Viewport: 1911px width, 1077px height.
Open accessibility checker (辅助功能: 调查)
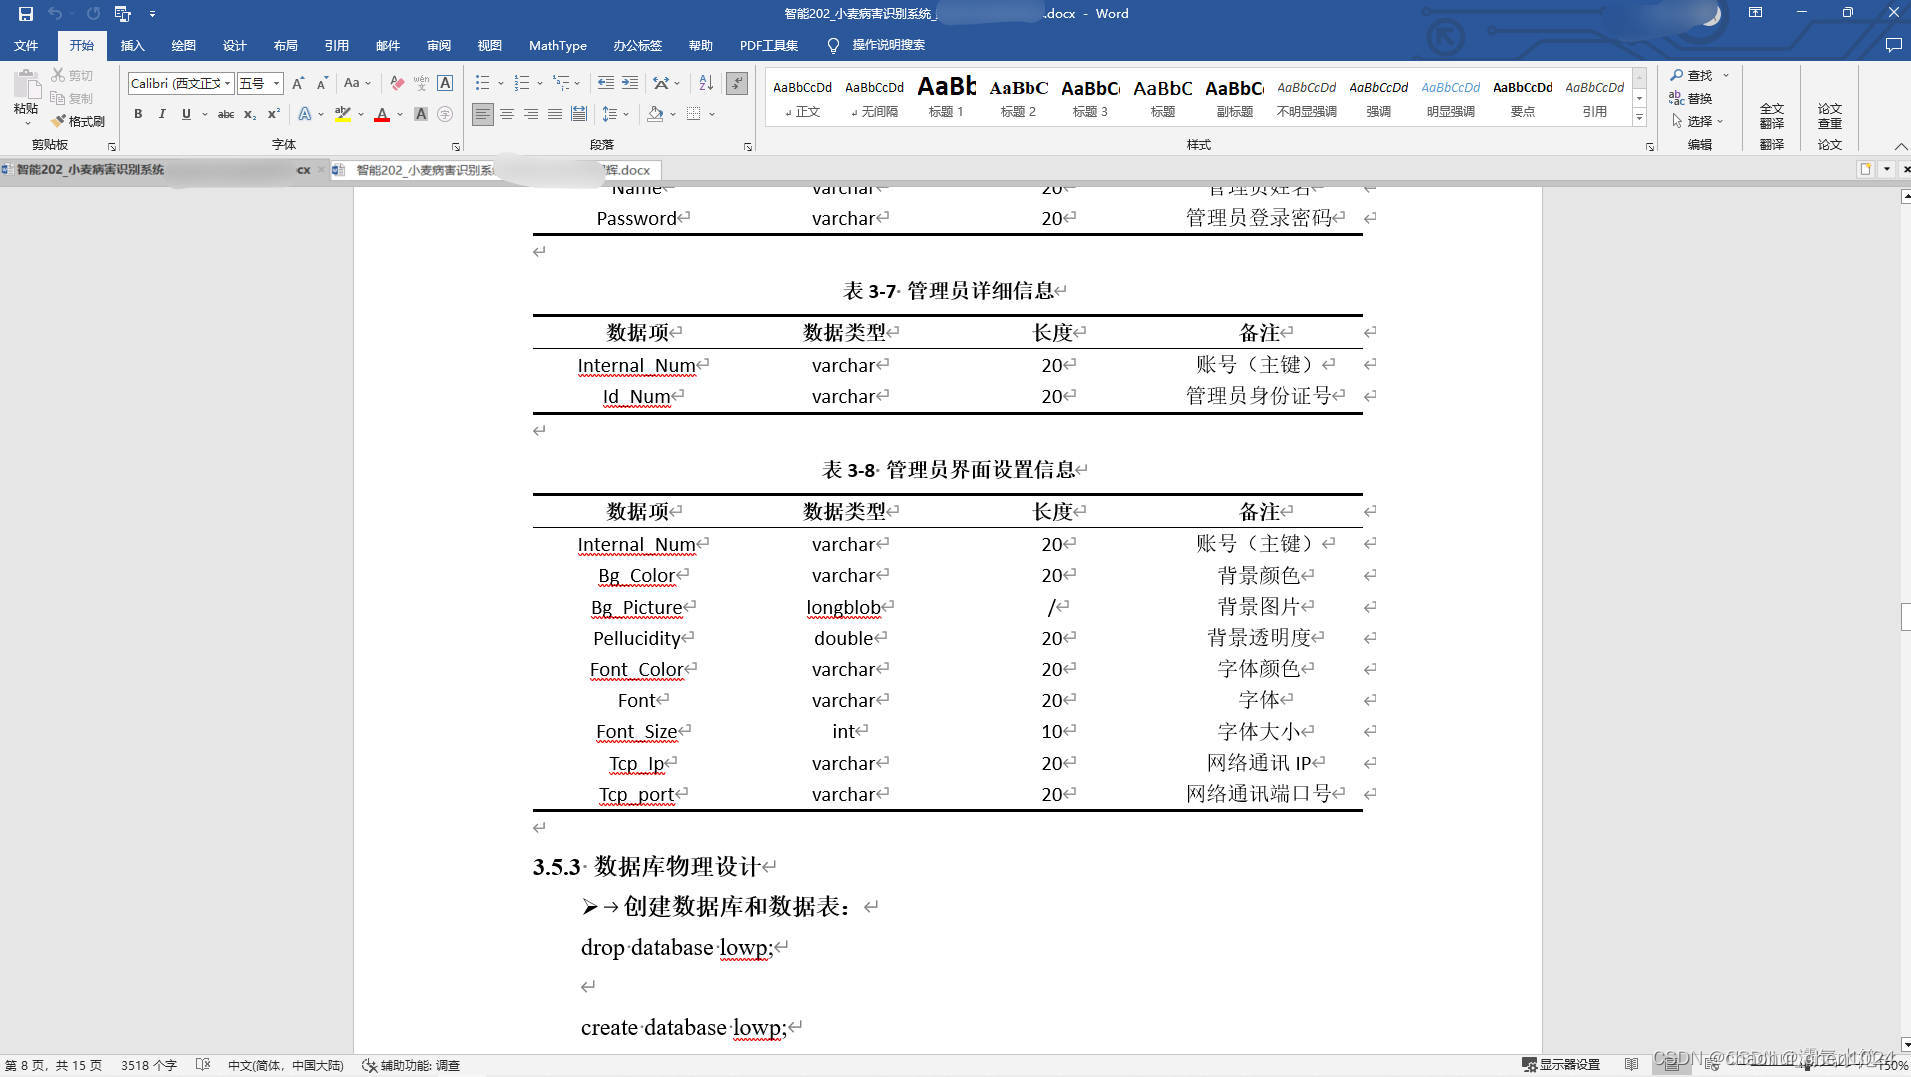coord(411,1065)
